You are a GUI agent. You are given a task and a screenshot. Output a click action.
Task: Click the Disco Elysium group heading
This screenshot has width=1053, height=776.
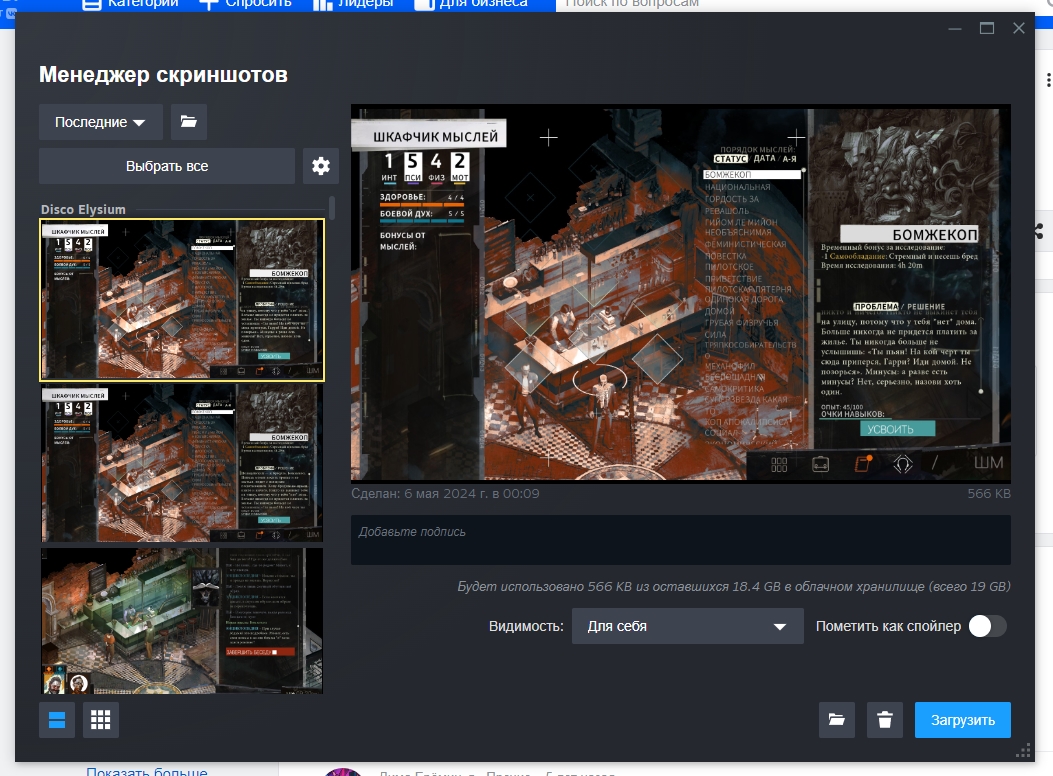[83, 209]
